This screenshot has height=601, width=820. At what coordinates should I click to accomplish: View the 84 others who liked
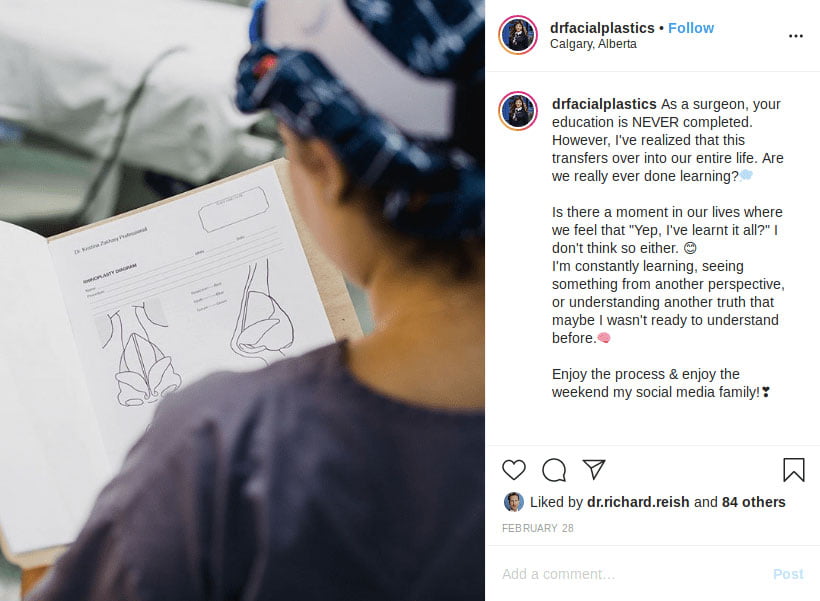tap(754, 502)
